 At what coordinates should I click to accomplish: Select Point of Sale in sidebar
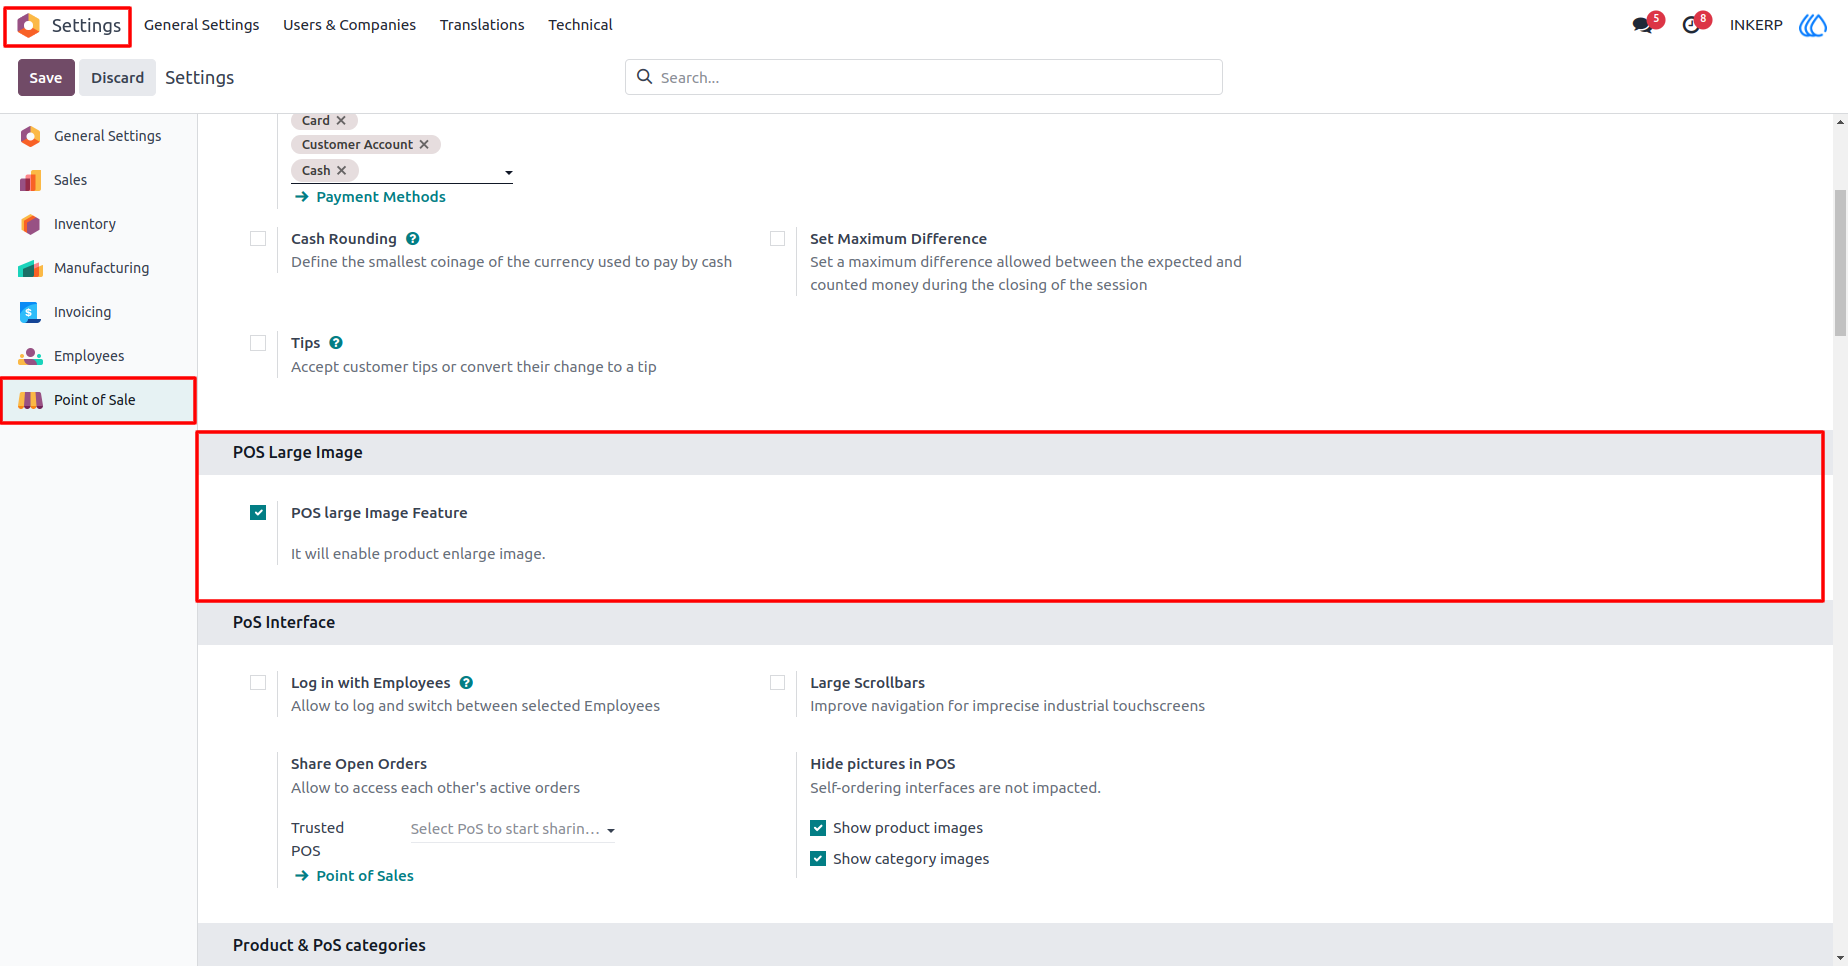pos(98,400)
